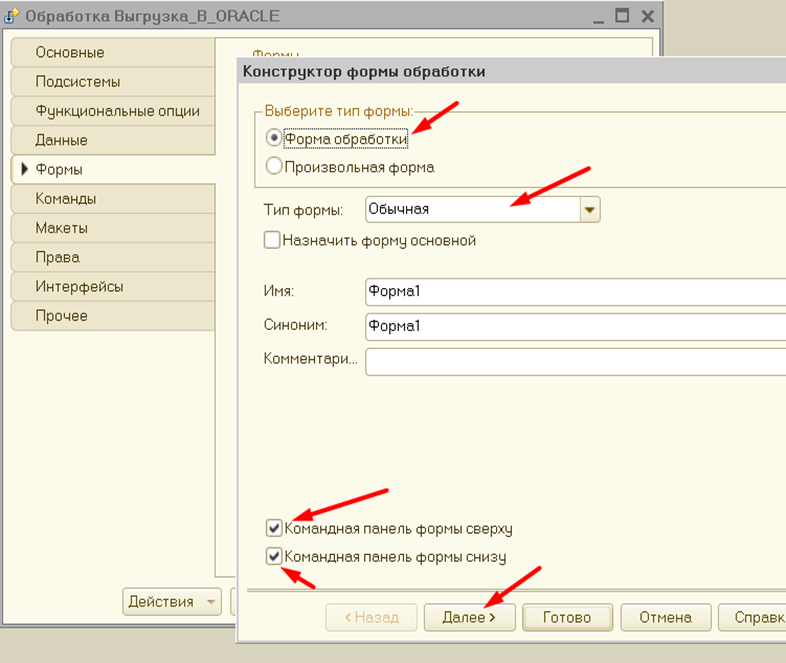Select the Основные tab
The image size is (786, 663).
click(113, 52)
